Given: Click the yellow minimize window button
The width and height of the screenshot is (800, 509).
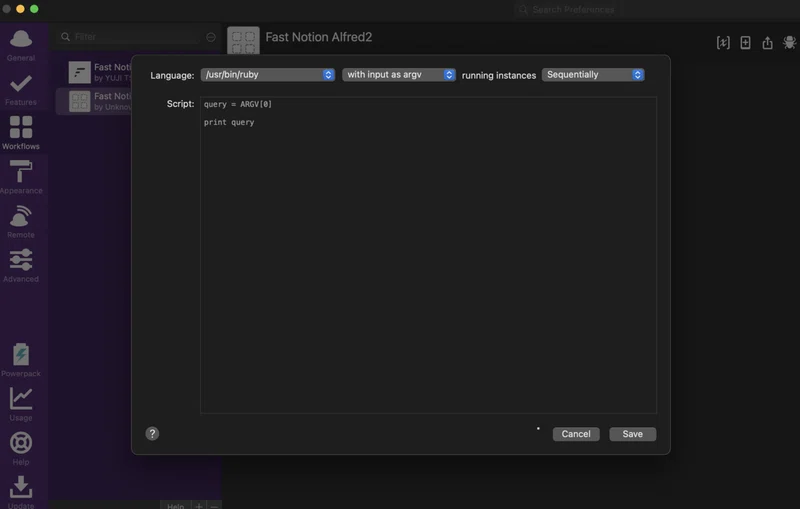Looking at the screenshot, I should coord(20,9).
